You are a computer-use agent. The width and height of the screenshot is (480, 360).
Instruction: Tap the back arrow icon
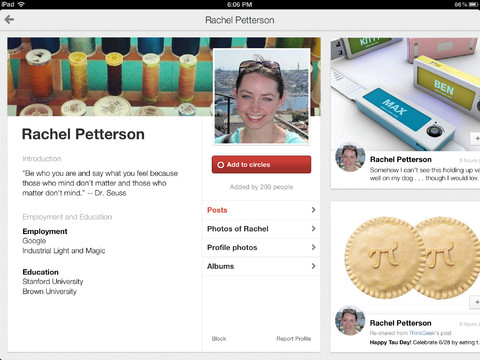tap(9, 20)
